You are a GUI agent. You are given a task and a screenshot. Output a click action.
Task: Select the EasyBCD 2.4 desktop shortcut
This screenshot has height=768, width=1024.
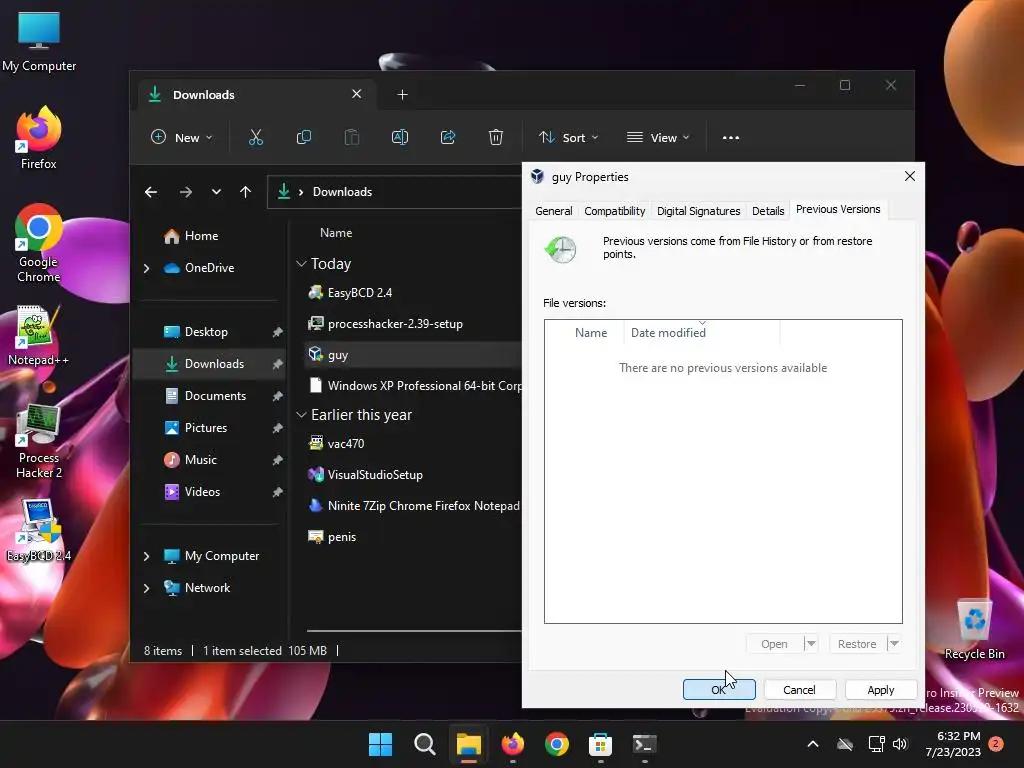[x=39, y=530]
